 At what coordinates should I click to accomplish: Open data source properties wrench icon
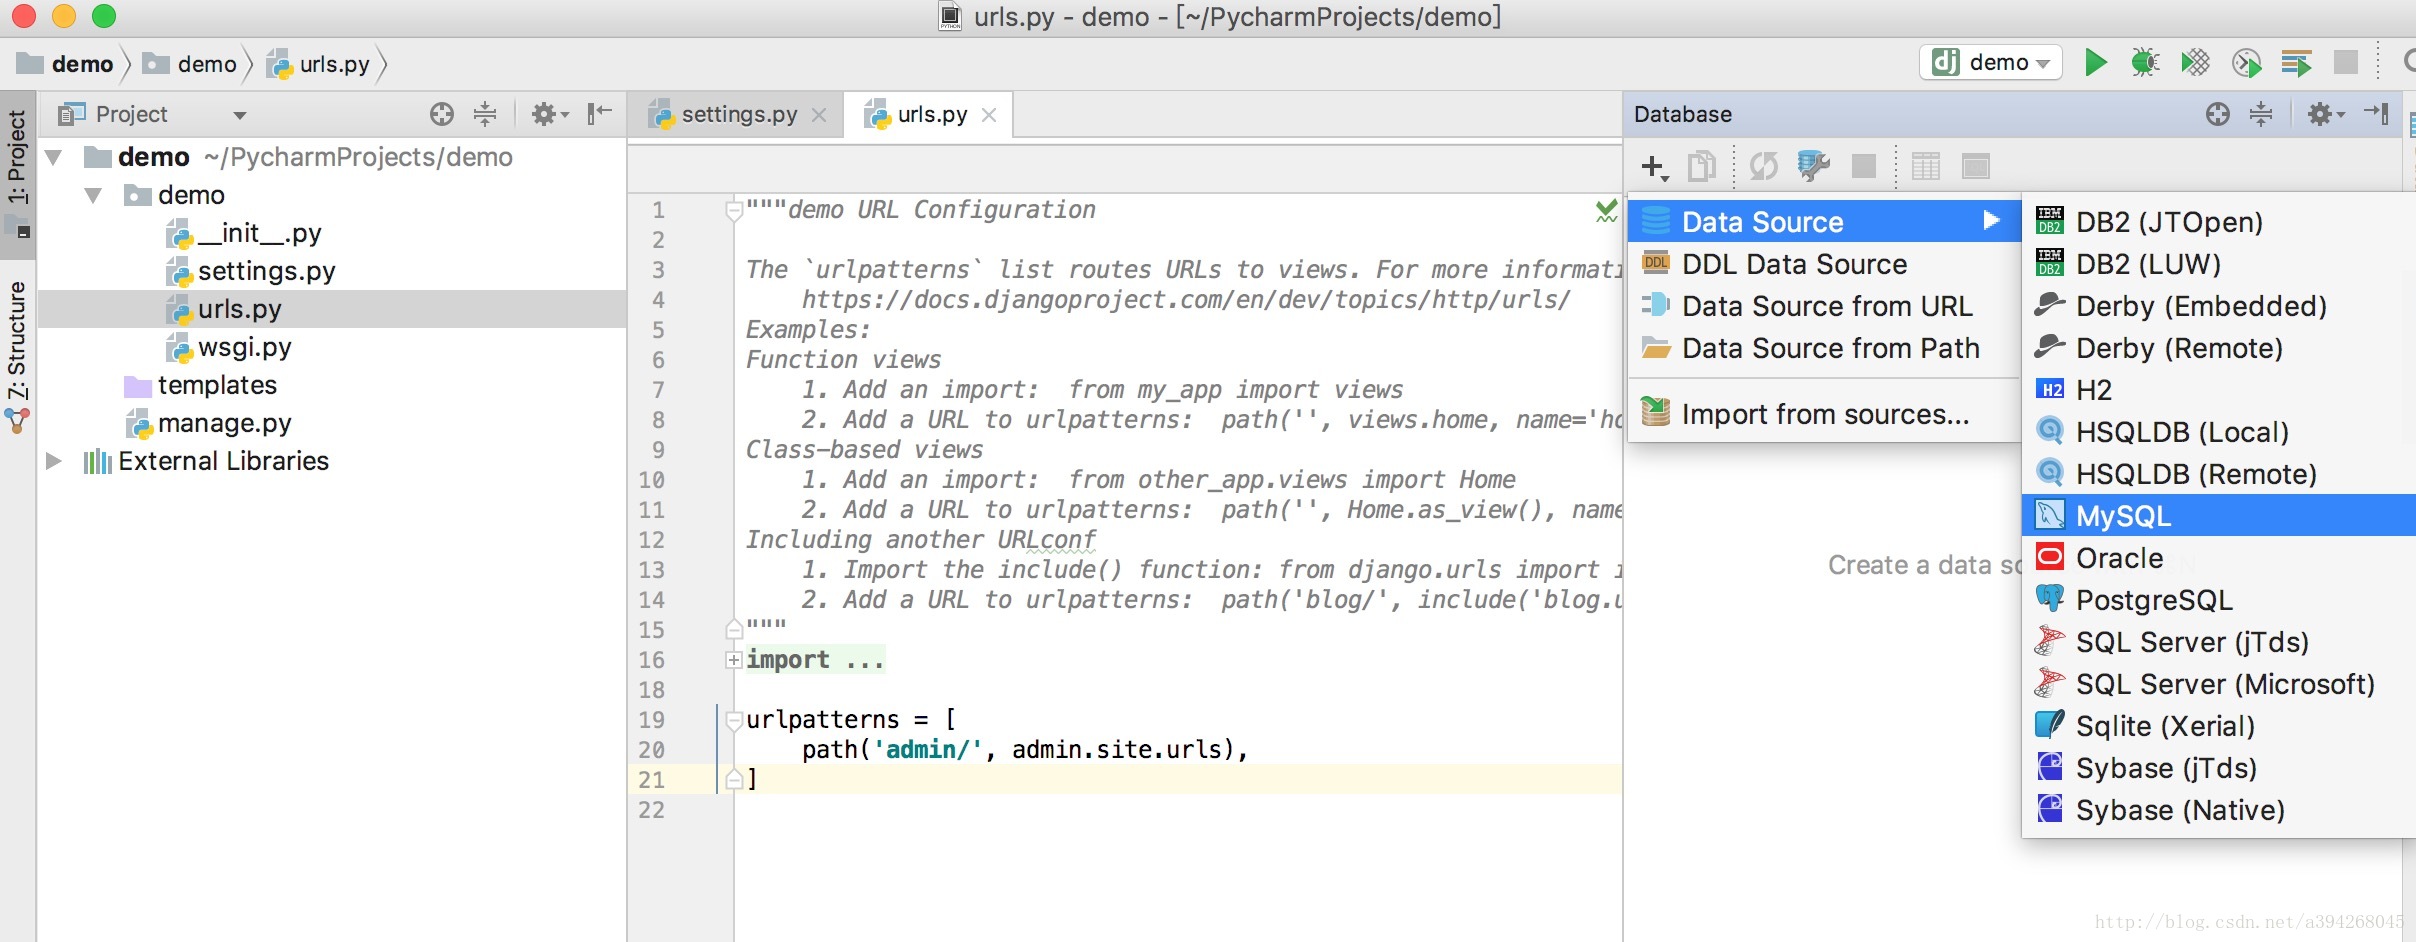[1813, 166]
